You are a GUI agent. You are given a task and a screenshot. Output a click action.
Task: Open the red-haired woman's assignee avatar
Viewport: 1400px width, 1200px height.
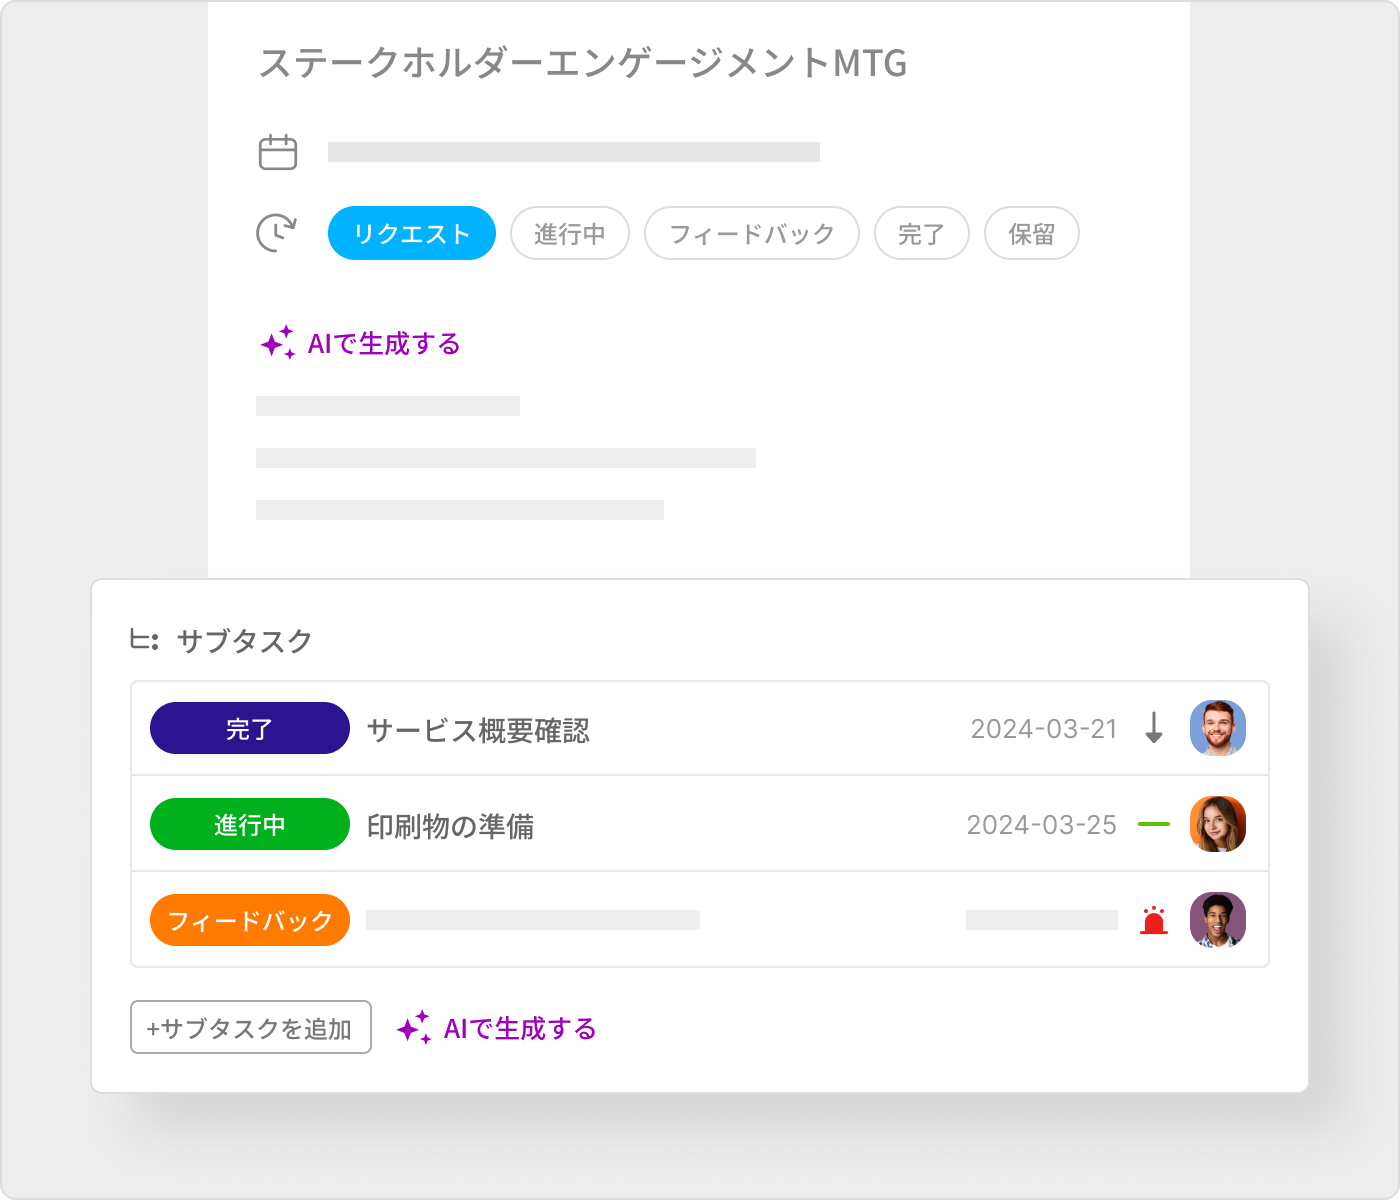1217,824
